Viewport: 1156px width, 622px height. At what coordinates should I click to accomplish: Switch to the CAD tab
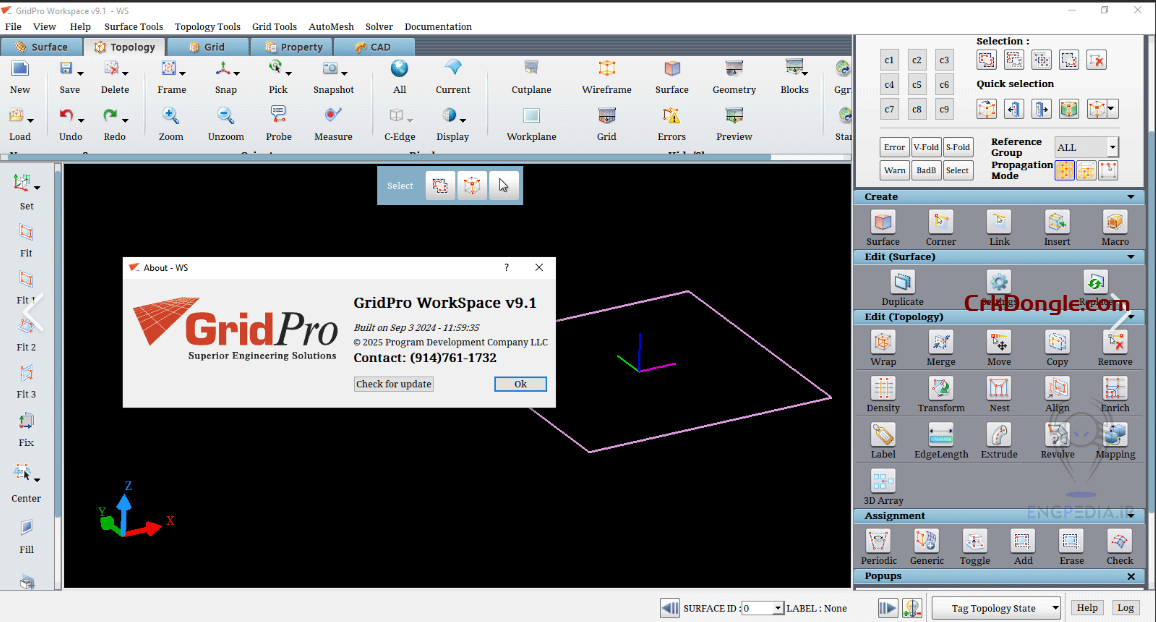pyautogui.click(x=374, y=46)
